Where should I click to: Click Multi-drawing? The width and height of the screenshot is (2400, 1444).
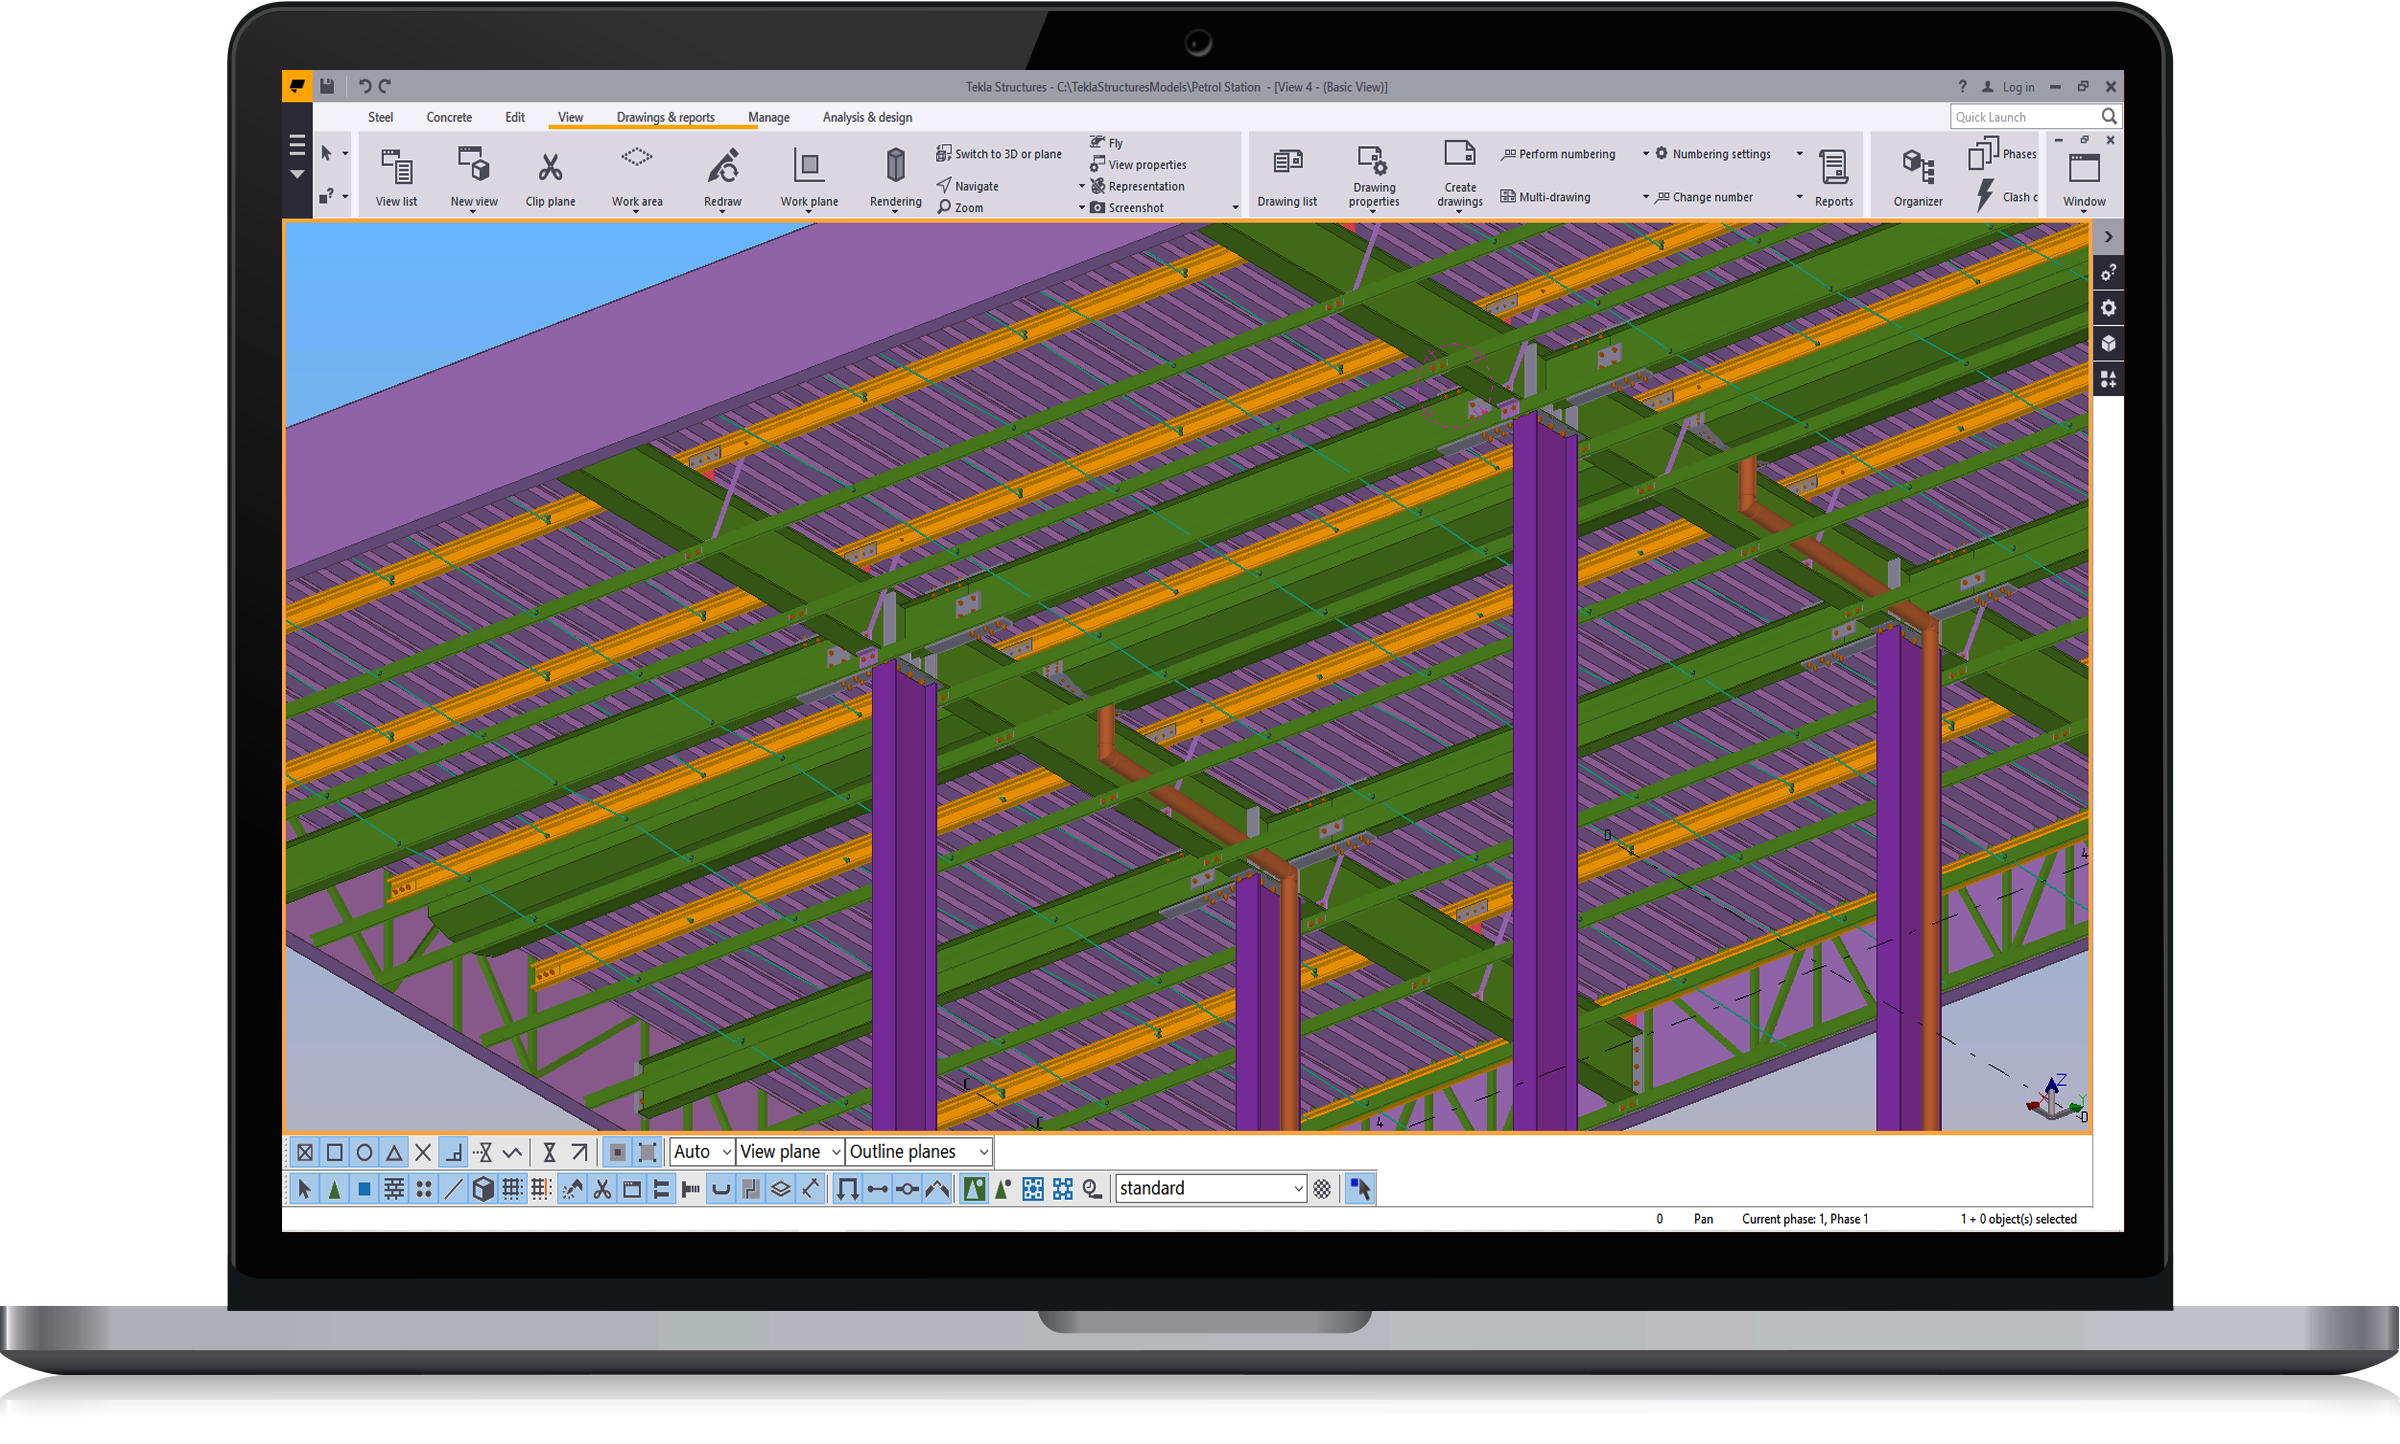[1545, 197]
